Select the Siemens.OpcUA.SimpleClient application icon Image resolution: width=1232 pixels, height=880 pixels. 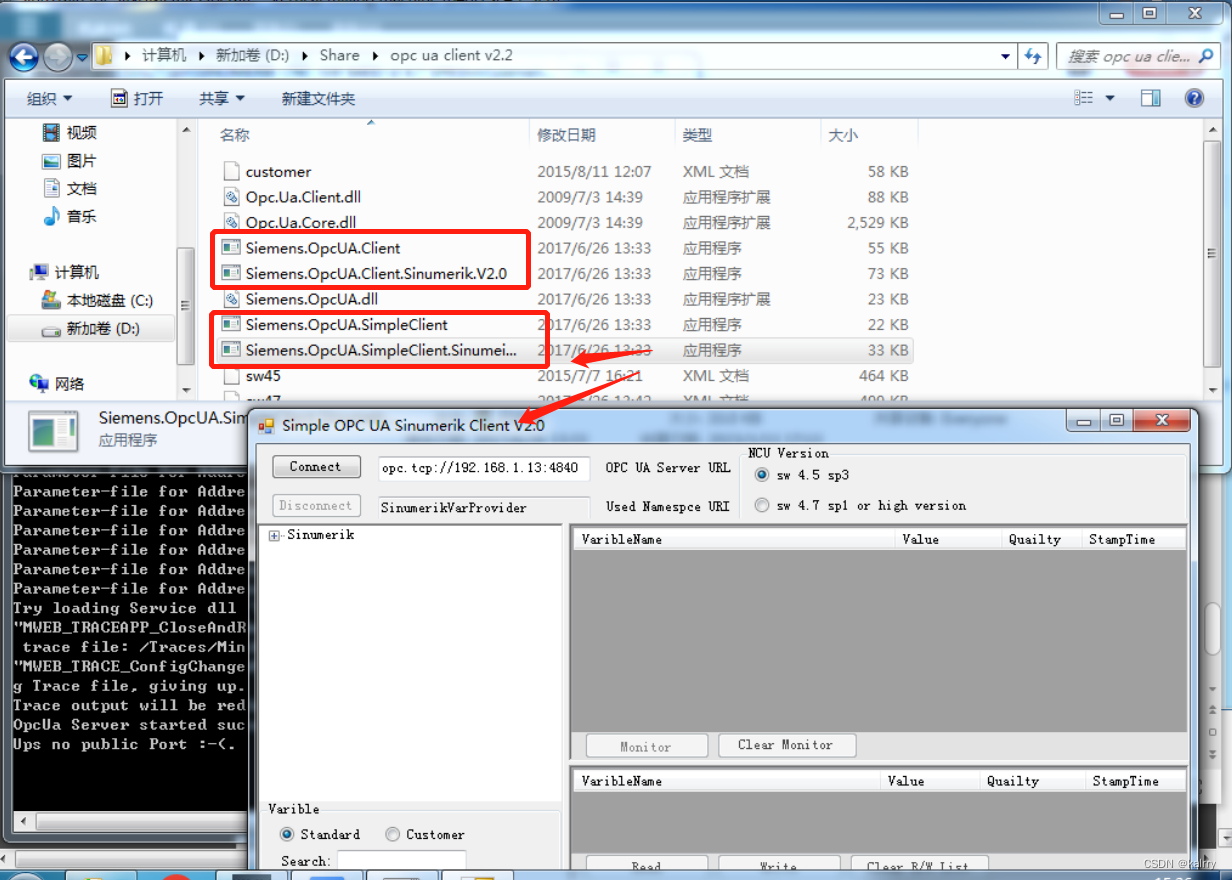coord(231,324)
